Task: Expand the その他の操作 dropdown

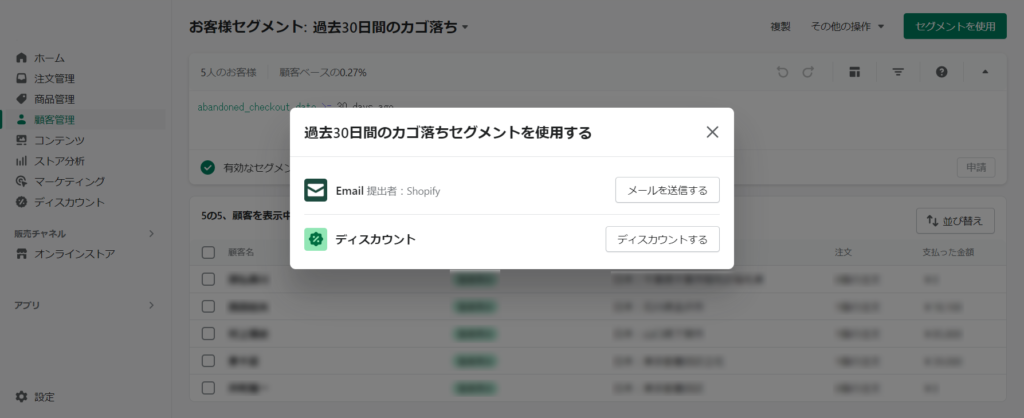Action: tap(847, 26)
